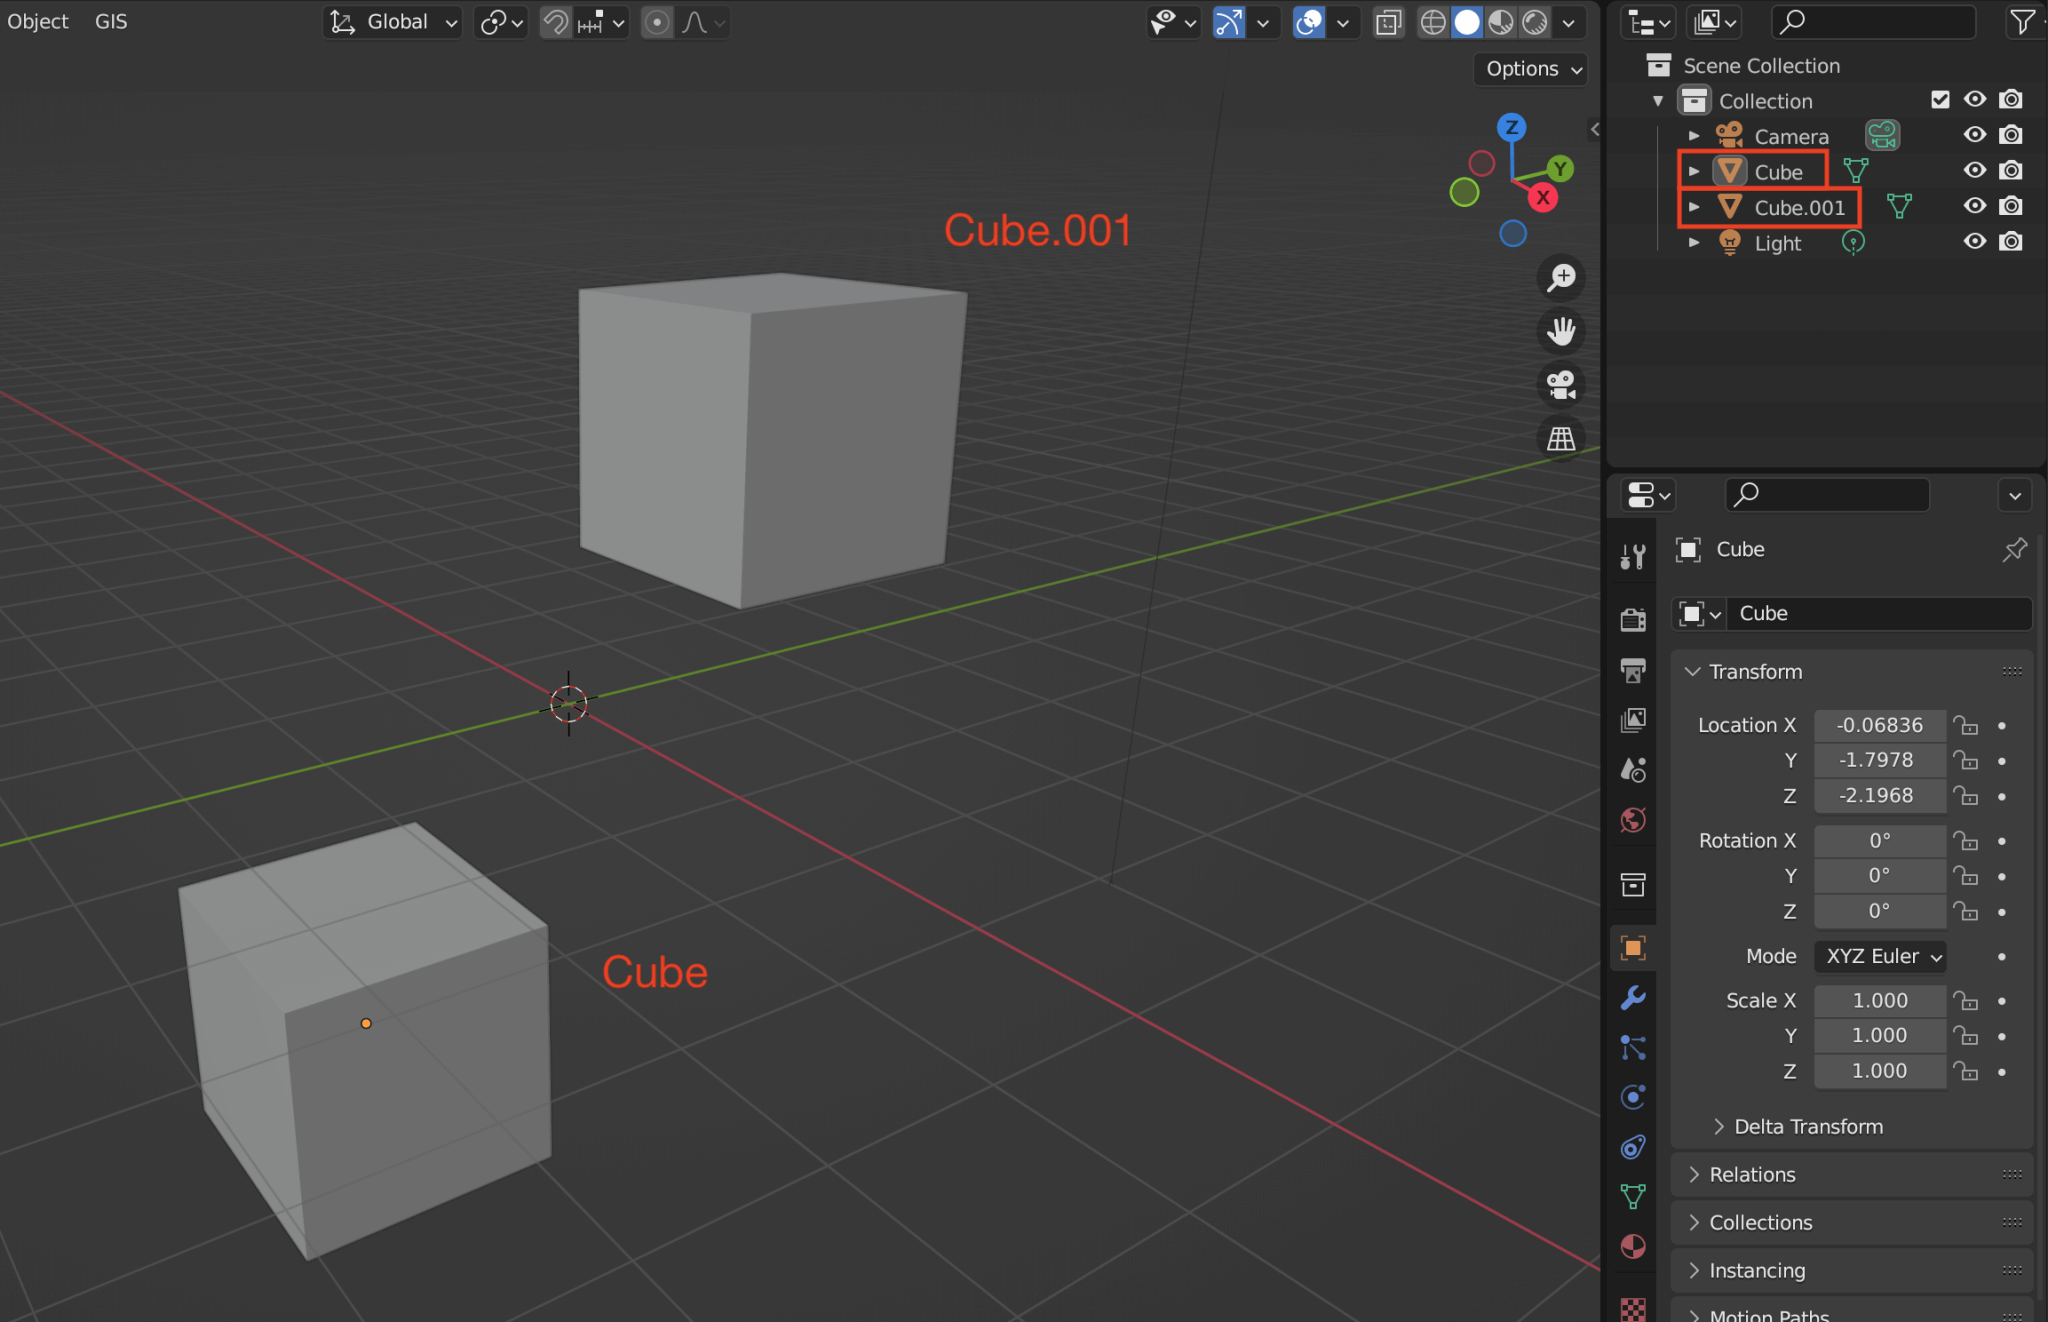Viewport: 2048px width, 1322px height.
Task: Open the rotation Mode dropdown showing XYZ Euler
Action: [1878, 956]
